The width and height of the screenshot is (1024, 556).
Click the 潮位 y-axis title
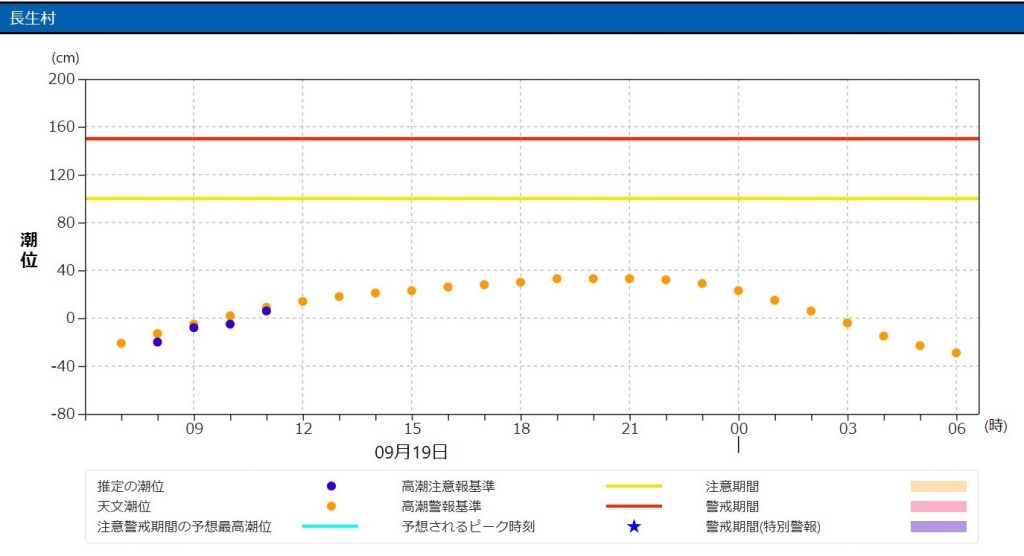(29, 250)
